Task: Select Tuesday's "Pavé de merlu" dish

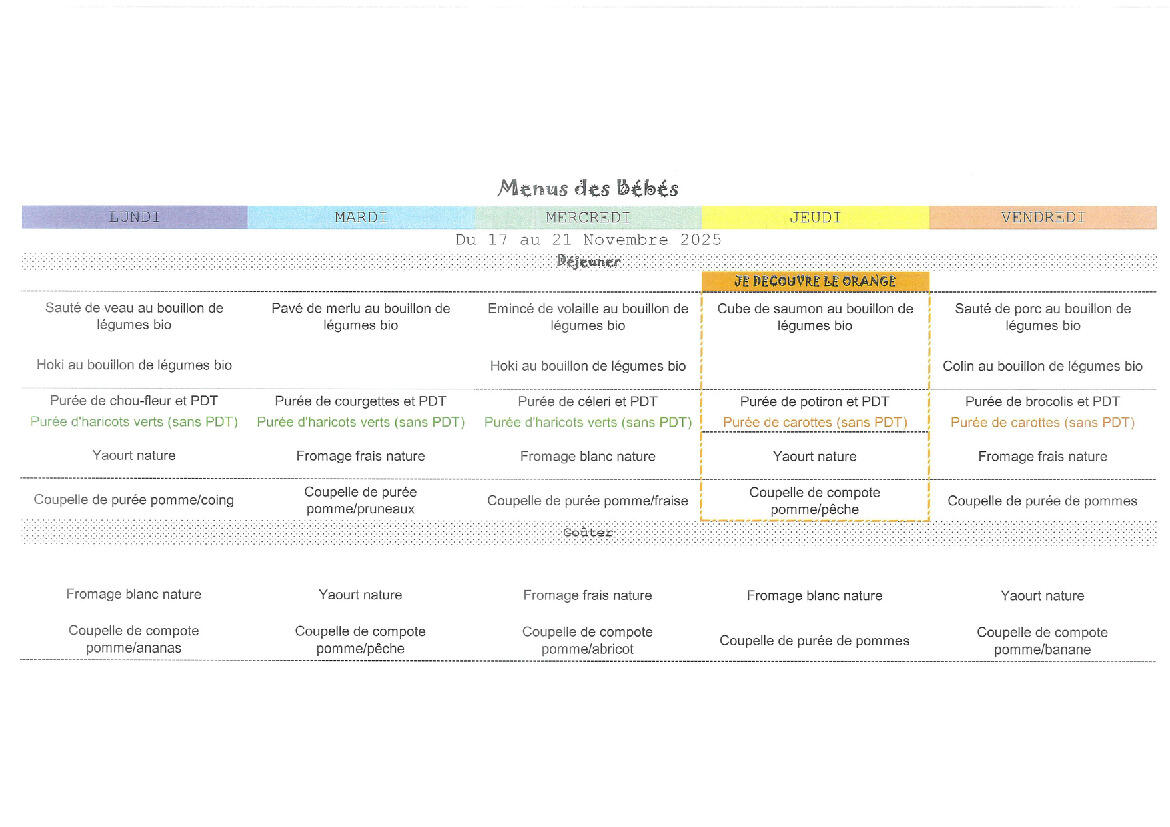Action: point(360,316)
